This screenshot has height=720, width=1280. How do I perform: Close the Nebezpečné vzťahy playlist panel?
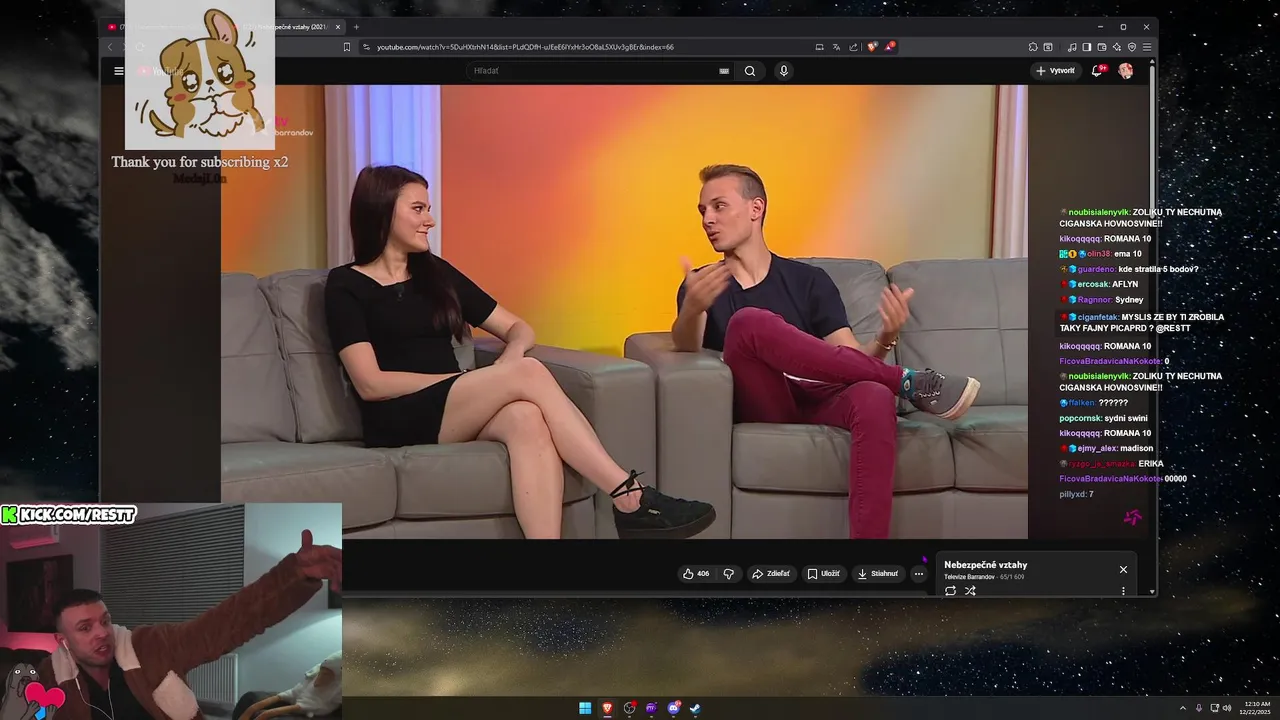pos(1123,569)
